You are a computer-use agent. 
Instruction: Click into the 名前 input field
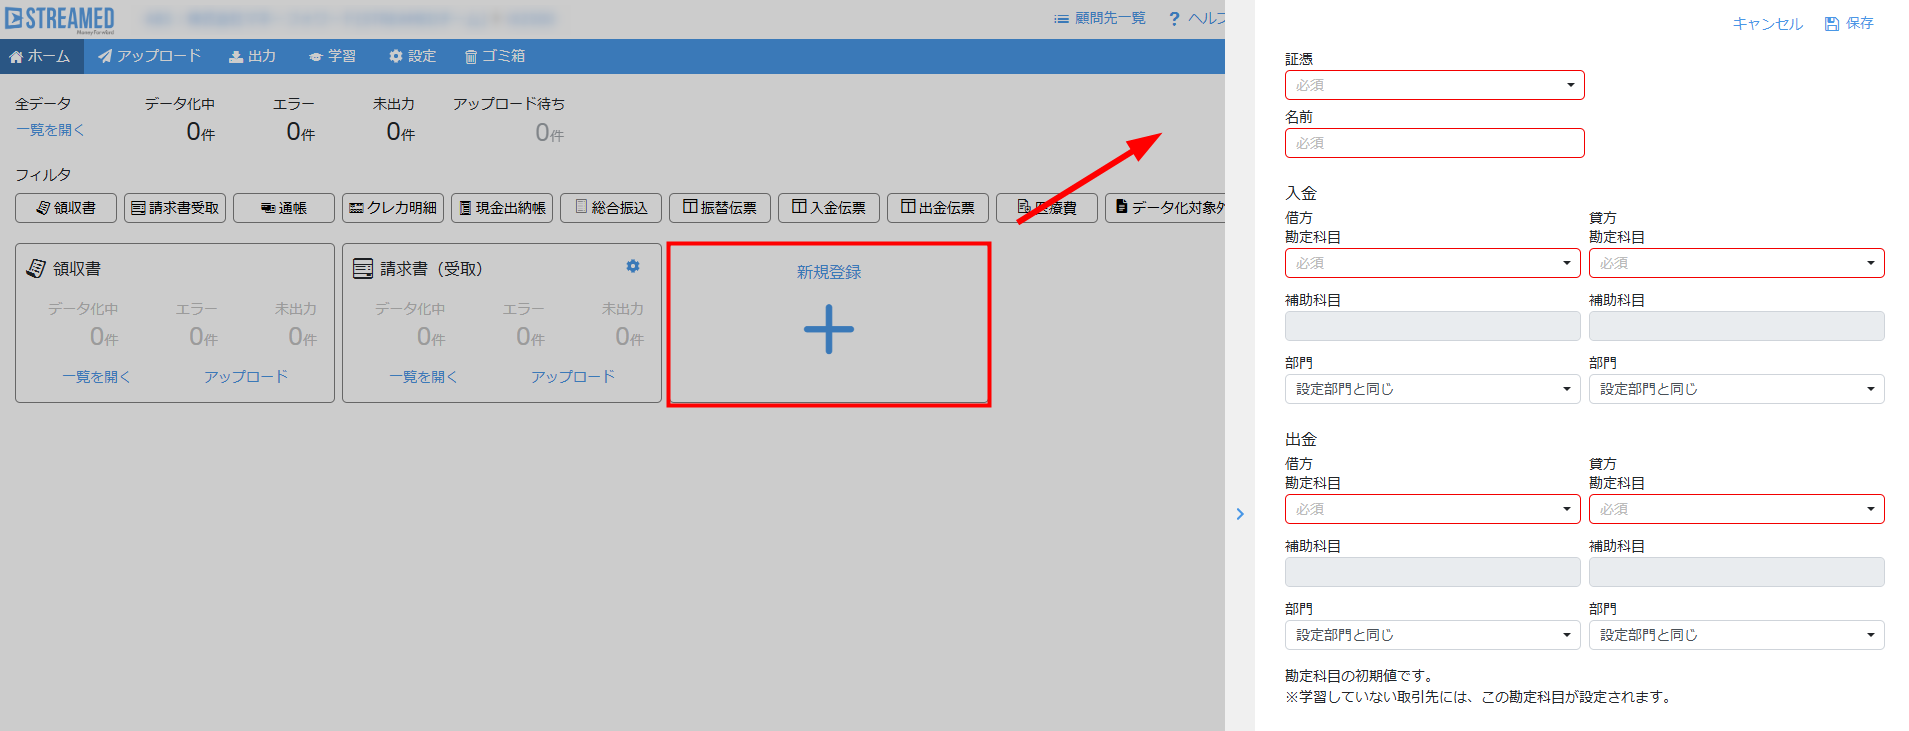[x=1434, y=143]
